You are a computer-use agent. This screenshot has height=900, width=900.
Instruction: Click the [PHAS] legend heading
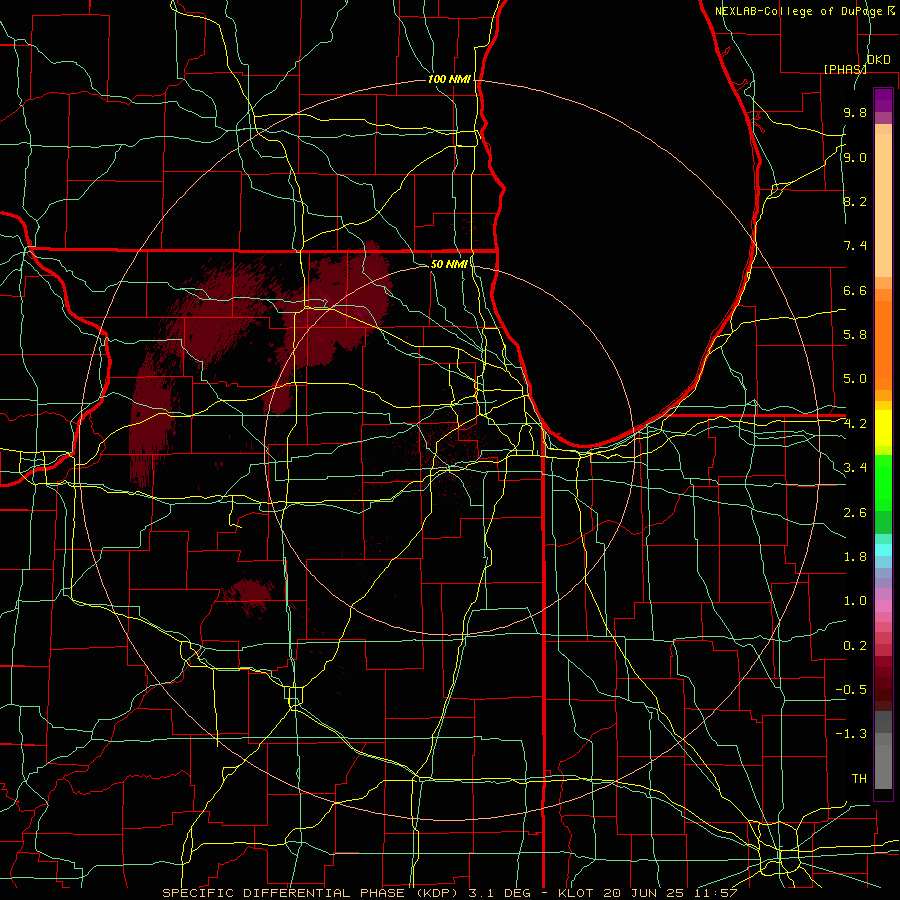(x=845, y=69)
